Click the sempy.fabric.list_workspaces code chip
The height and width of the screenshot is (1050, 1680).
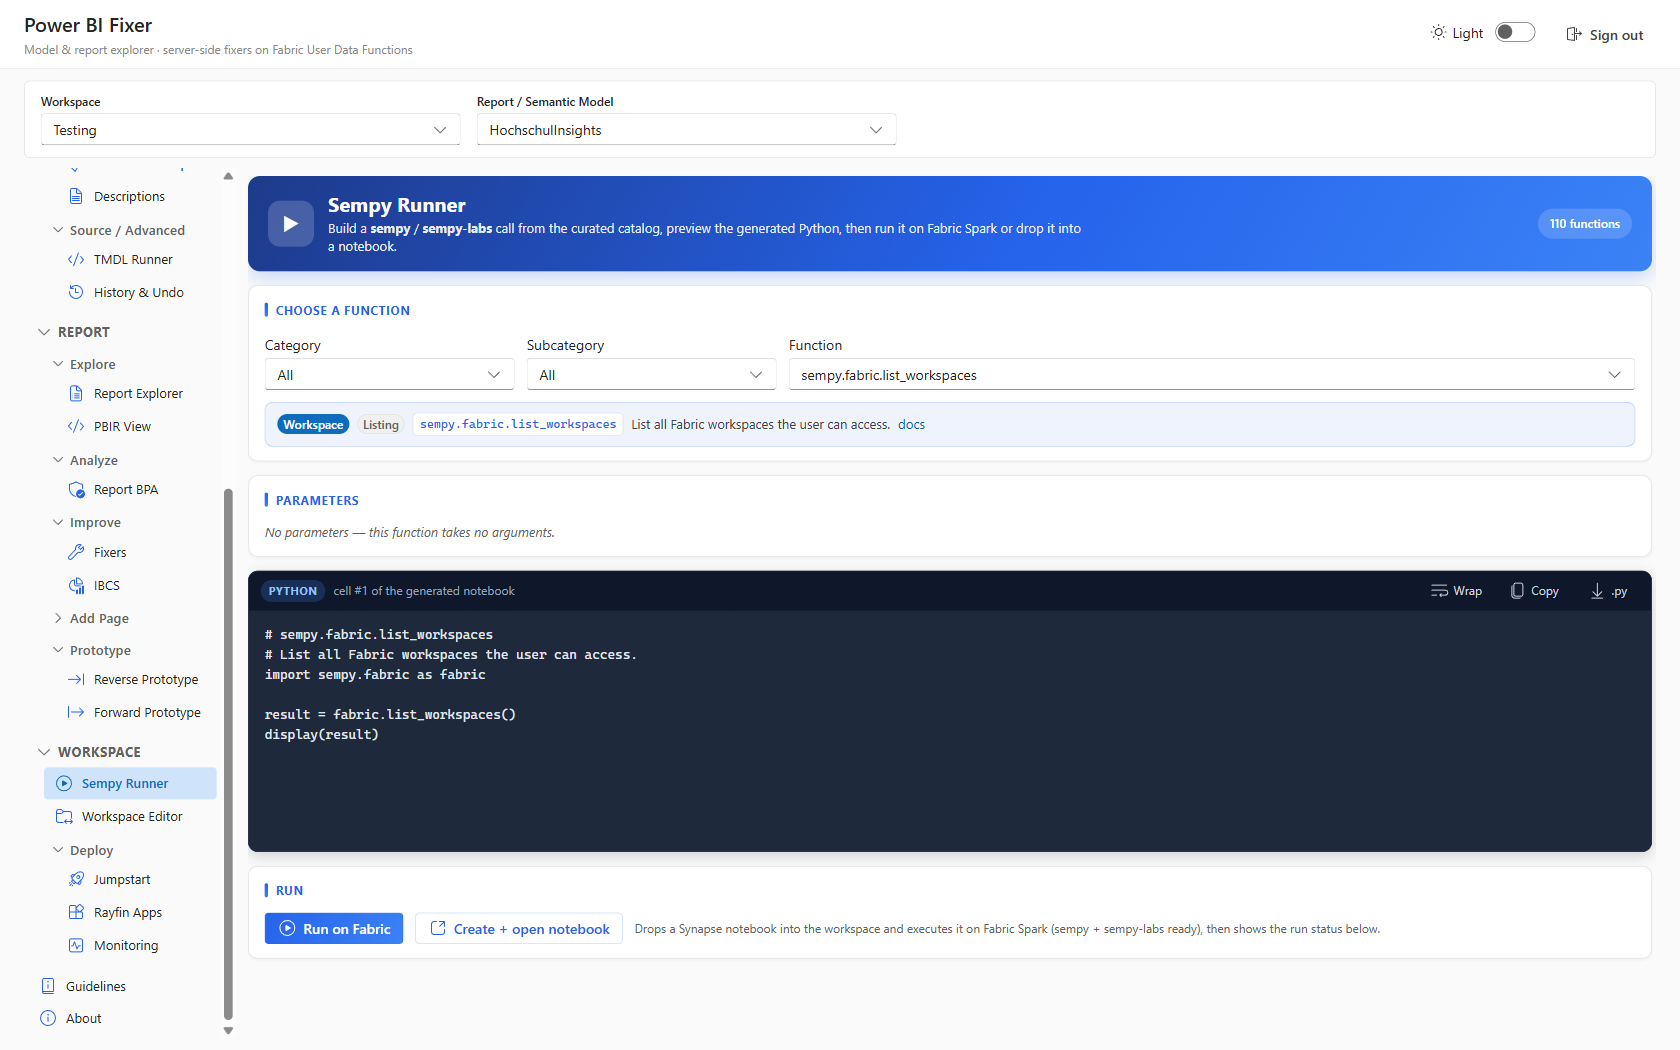518,424
